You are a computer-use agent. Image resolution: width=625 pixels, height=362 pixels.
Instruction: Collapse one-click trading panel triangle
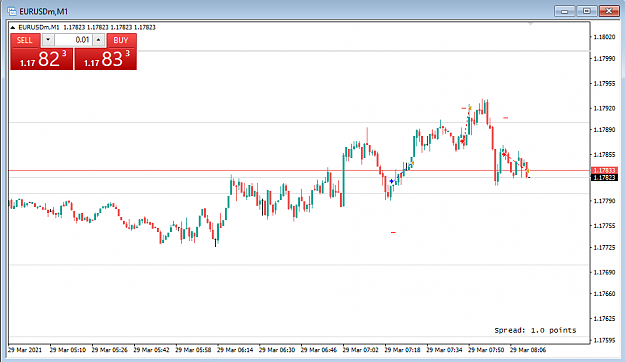[x=13, y=28]
